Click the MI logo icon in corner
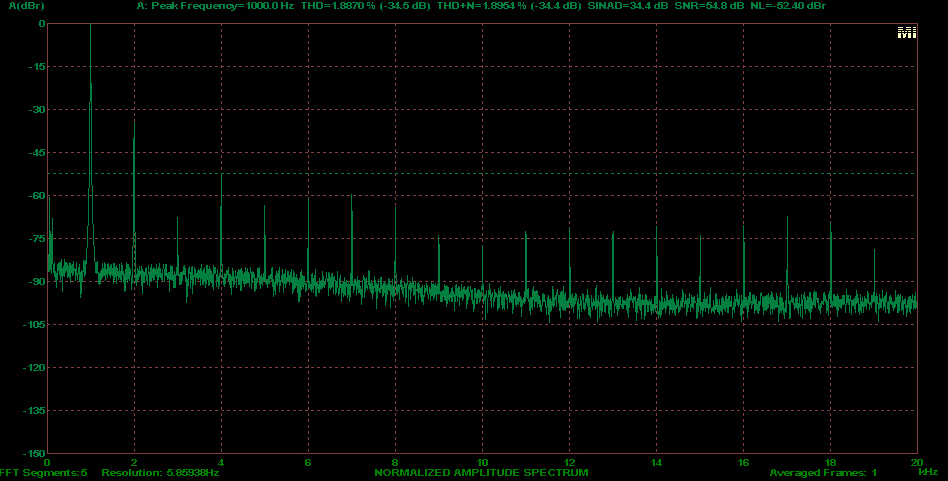The width and height of the screenshot is (948, 481). [906, 33]
